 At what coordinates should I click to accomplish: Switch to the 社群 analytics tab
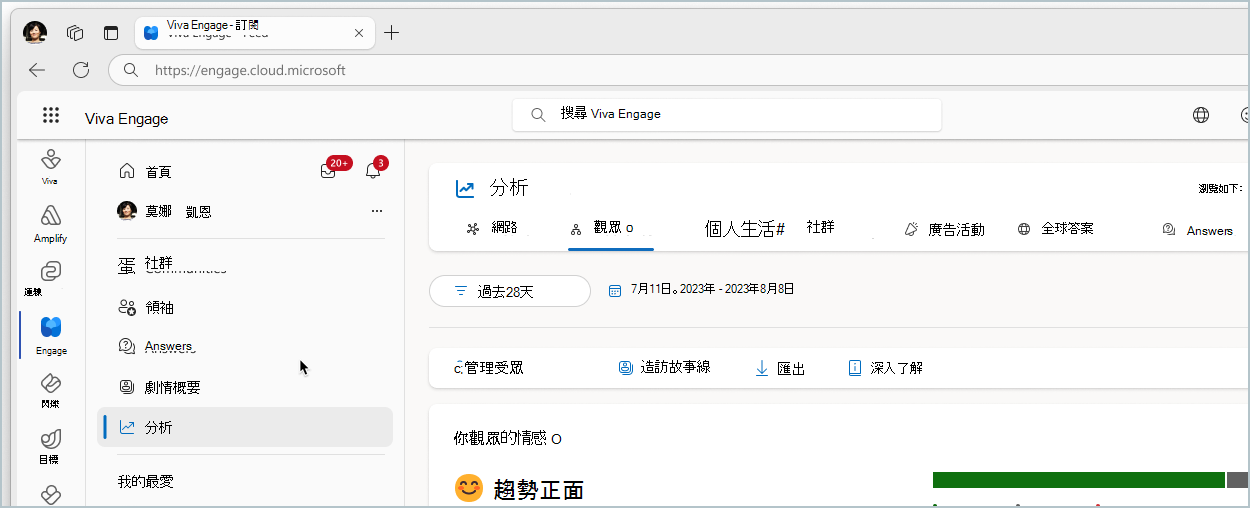click(x=820, y=227)
